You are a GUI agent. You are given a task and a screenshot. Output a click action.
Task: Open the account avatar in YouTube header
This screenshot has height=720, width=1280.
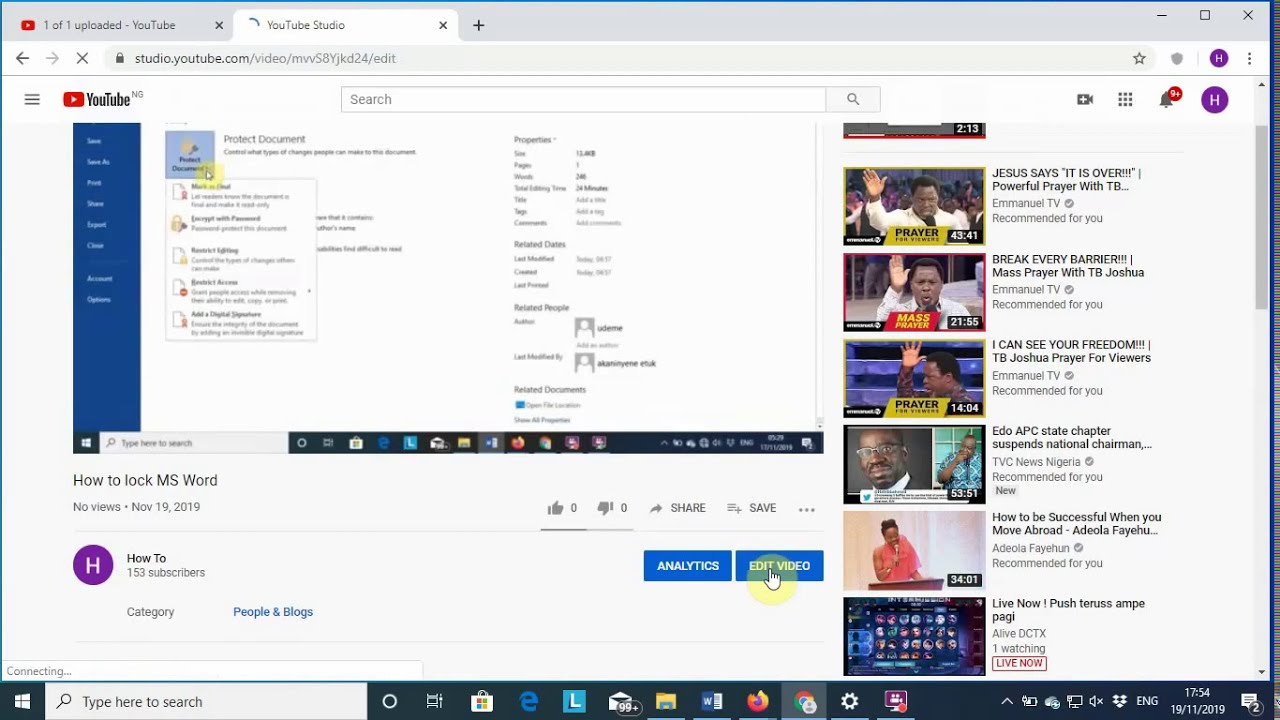[1214, 99]
